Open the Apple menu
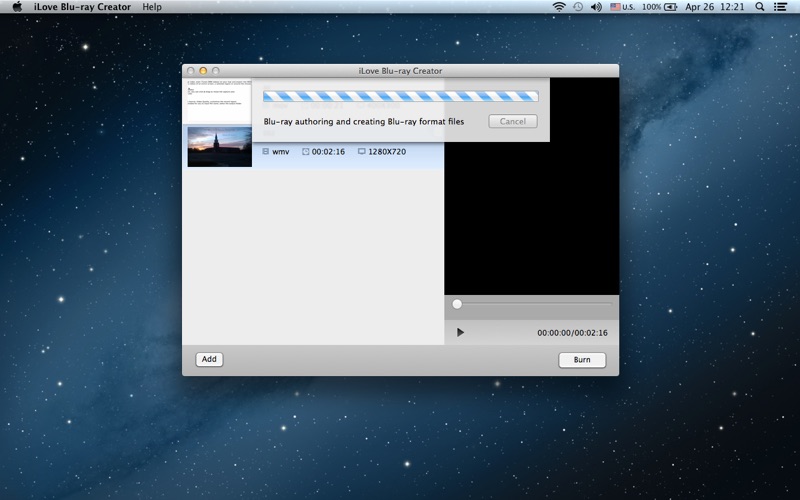 click(17, 7)
